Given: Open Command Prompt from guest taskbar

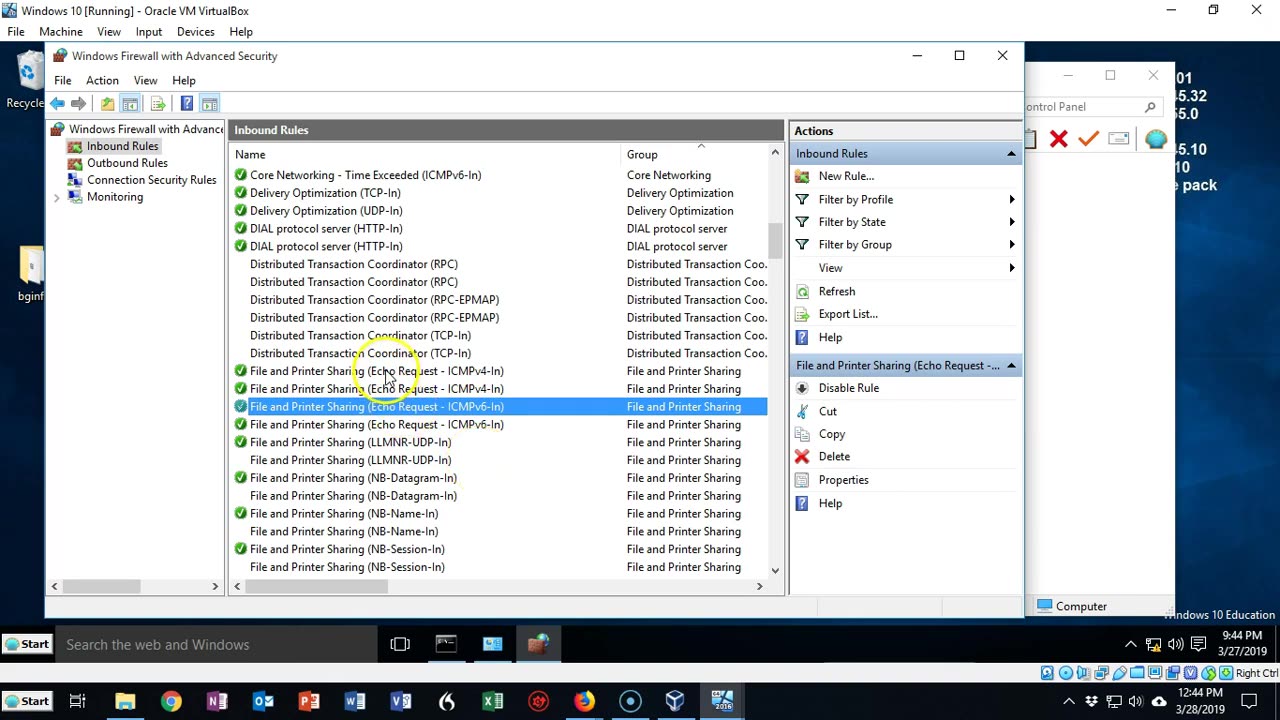Looking at the screenshot, I should coord(446,644).
